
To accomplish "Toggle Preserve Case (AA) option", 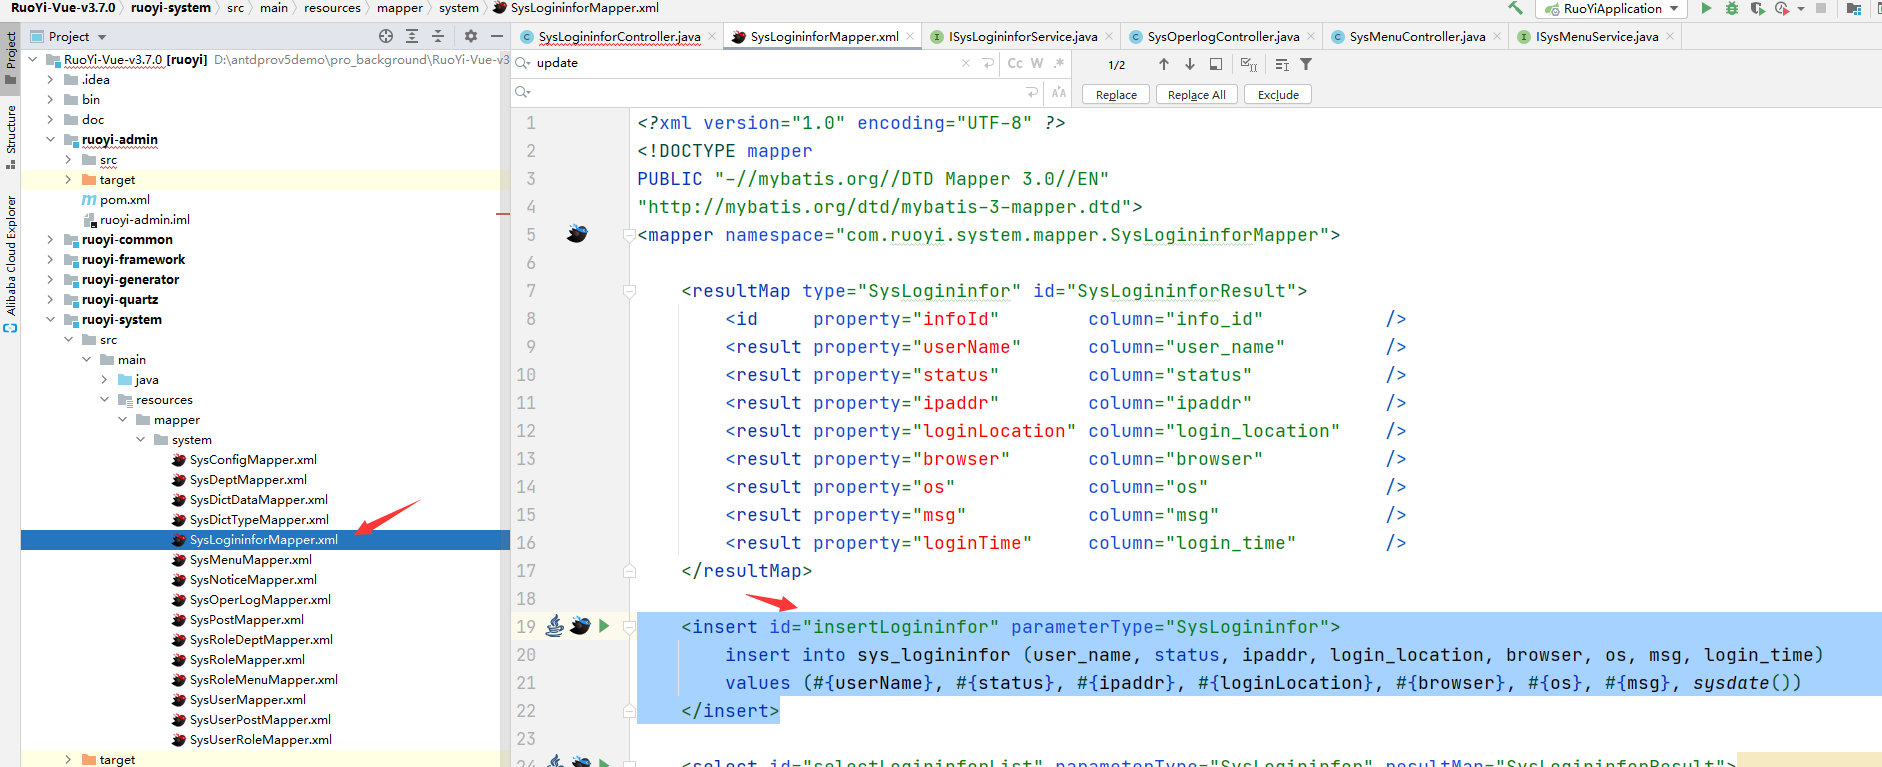I will point(1059,92).
